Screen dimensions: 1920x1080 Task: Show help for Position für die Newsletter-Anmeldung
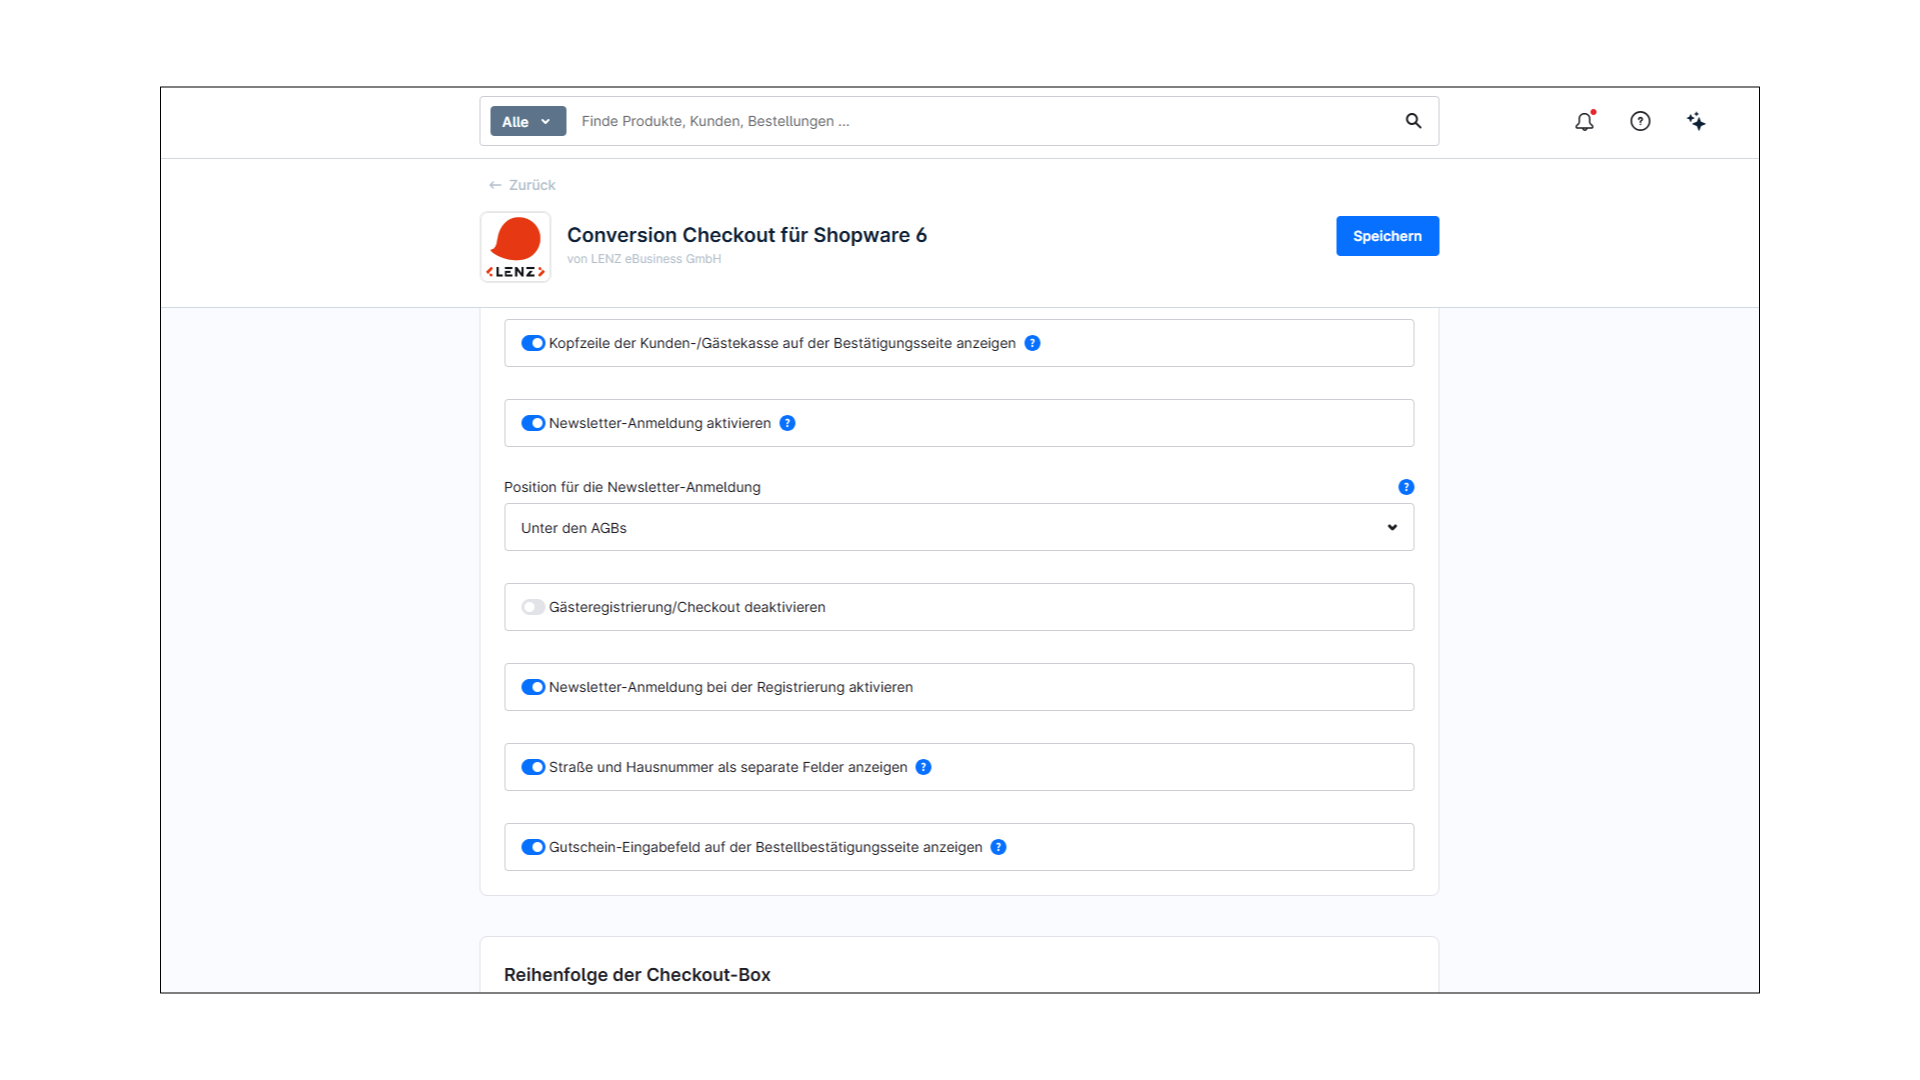(x=1406, y=487)
